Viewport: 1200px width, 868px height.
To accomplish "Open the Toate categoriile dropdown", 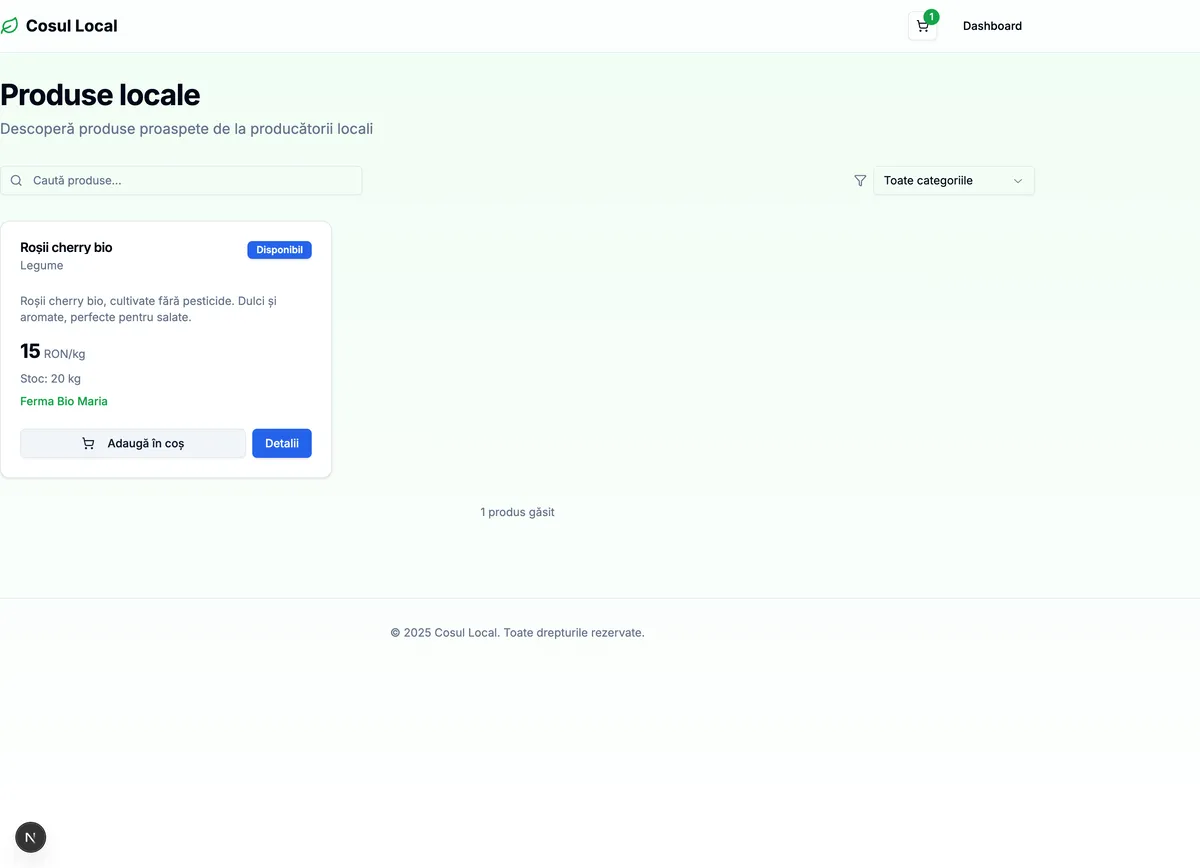I will 954,181.
